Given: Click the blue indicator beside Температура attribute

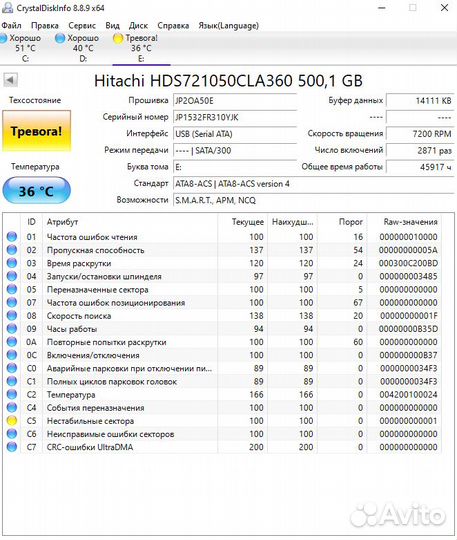Looking at the screenshot, I should 12,394.
